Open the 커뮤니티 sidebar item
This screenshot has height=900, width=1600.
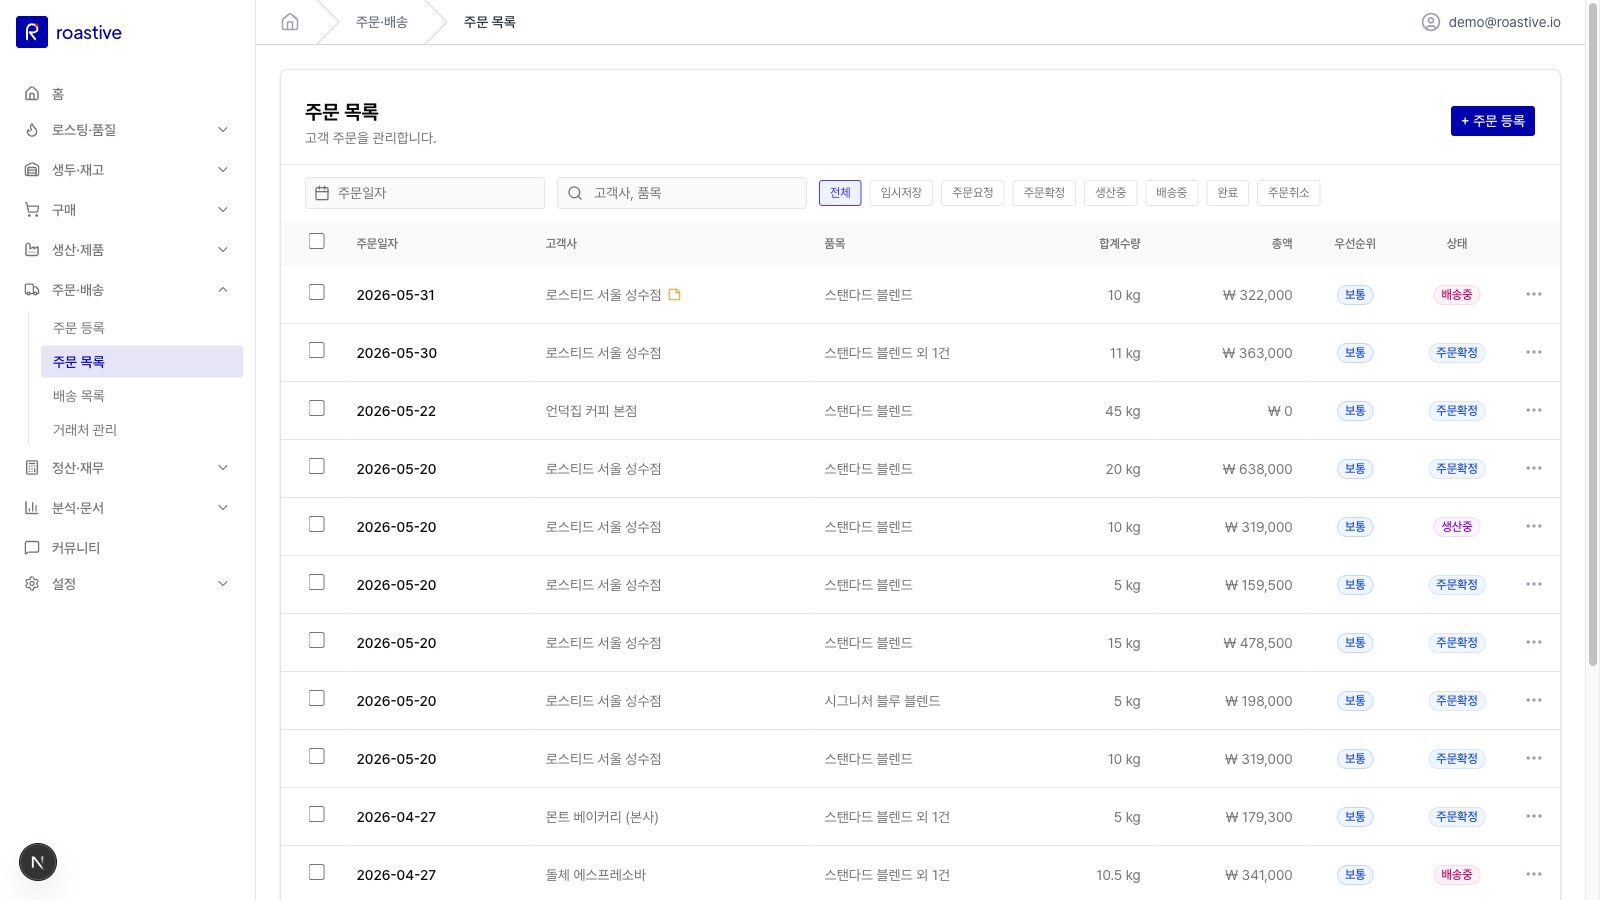pyautogui.click(x=128, y=547)
